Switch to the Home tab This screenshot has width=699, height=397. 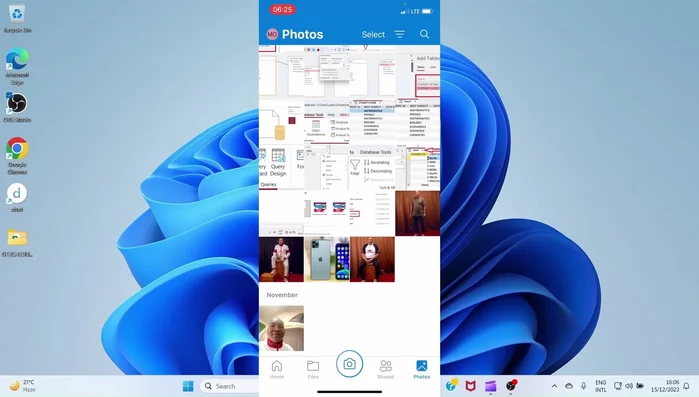click(x=277, y=369)
